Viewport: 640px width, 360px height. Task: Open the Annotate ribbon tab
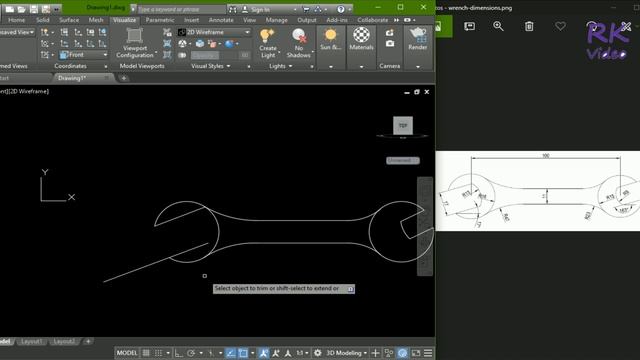(221, 20)
